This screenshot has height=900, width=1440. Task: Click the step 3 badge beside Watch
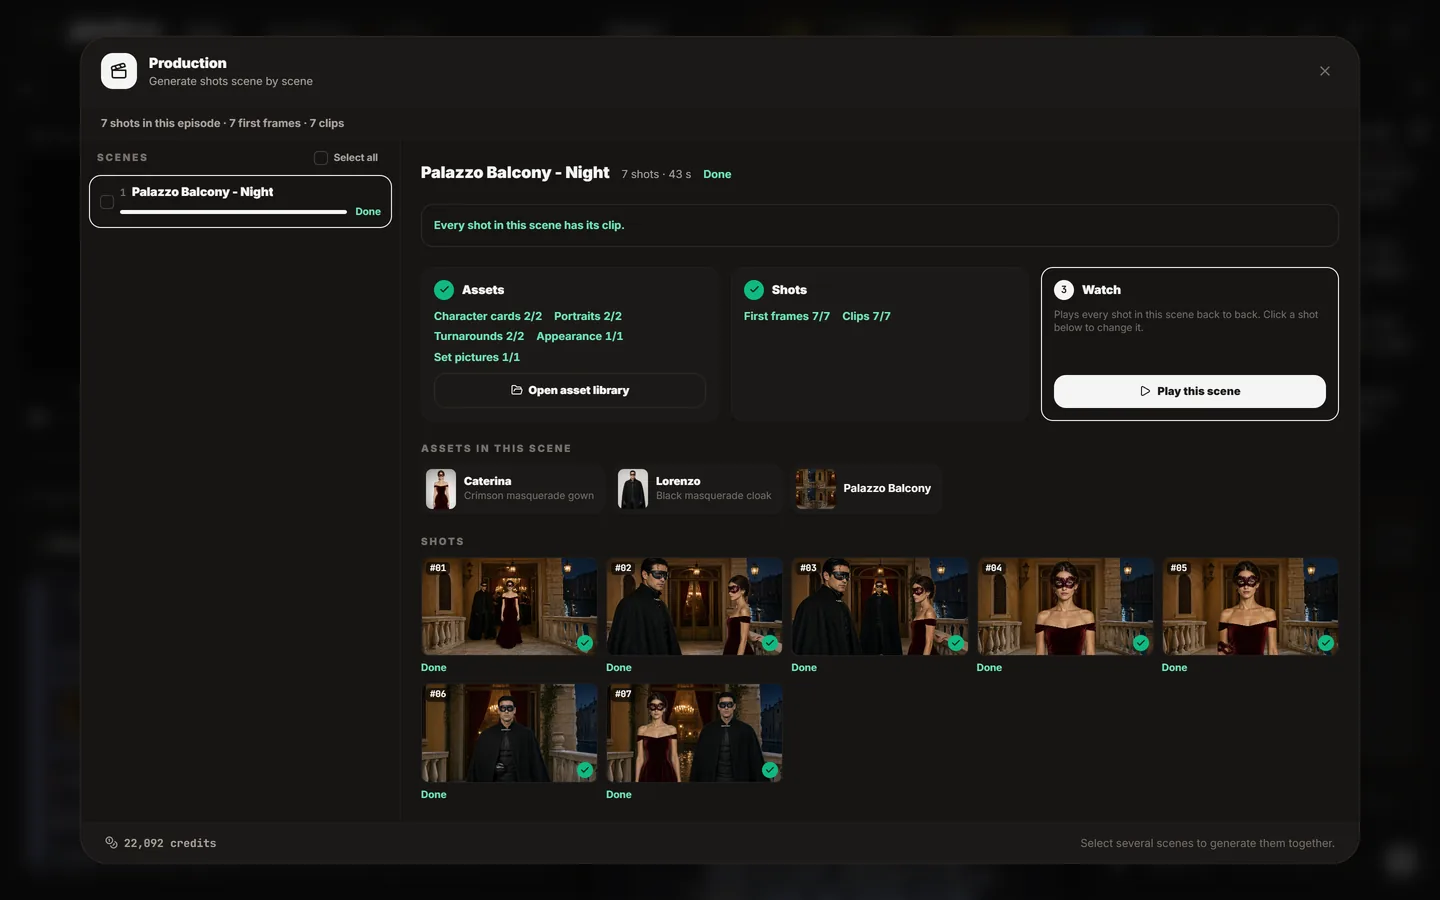[x=1064, y=290]
